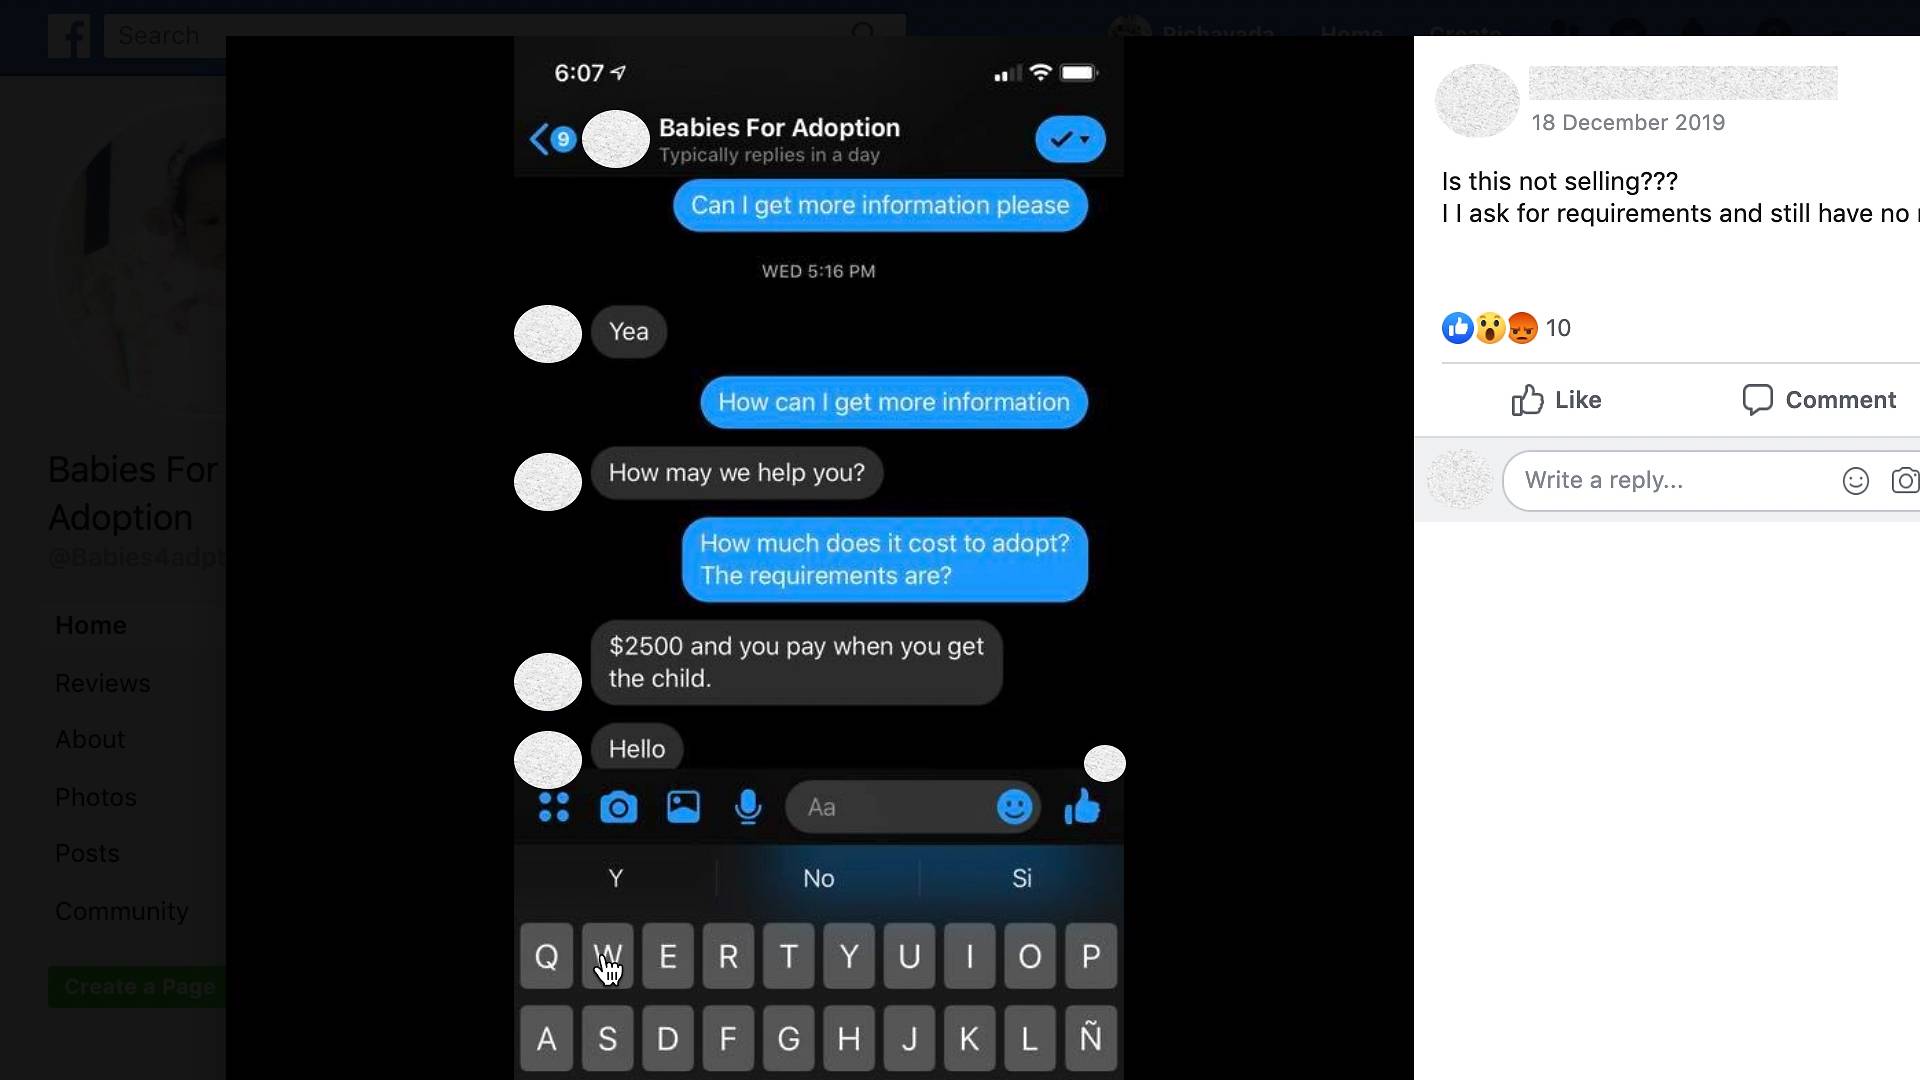Click the Comment button on the post
The image size is (1920, 1080).
pos(1818,400)
